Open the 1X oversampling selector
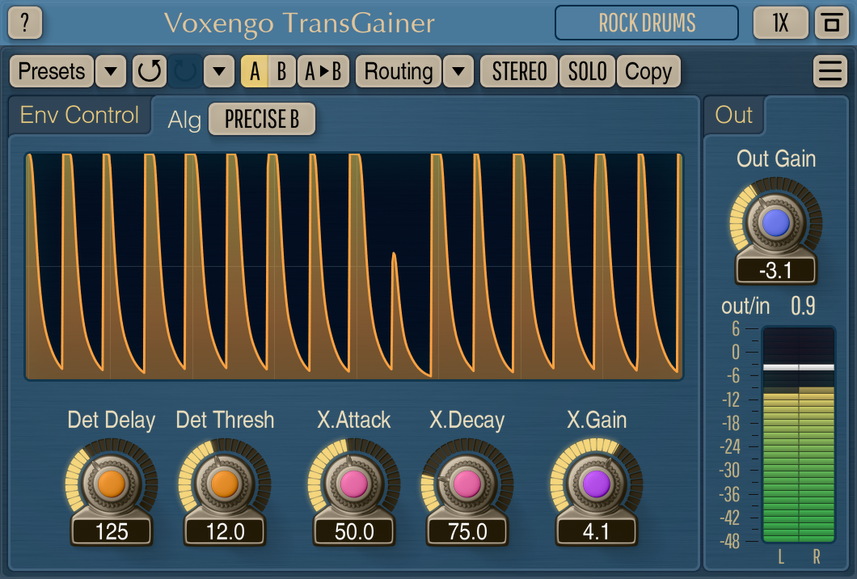 780,23
